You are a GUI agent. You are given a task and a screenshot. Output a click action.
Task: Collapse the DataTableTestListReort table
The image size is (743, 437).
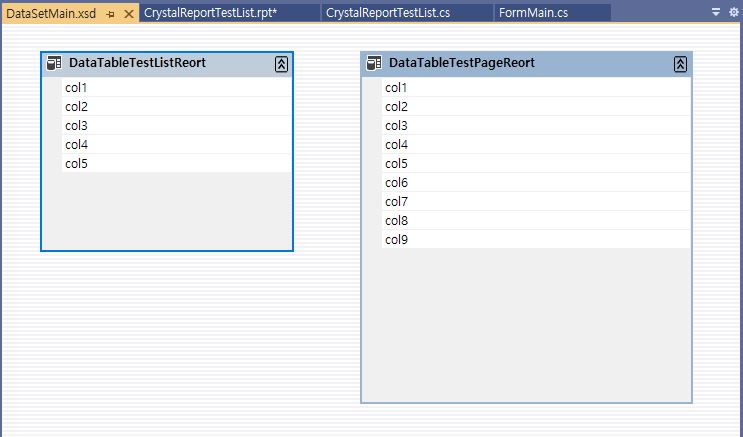[x=281, y=64]
